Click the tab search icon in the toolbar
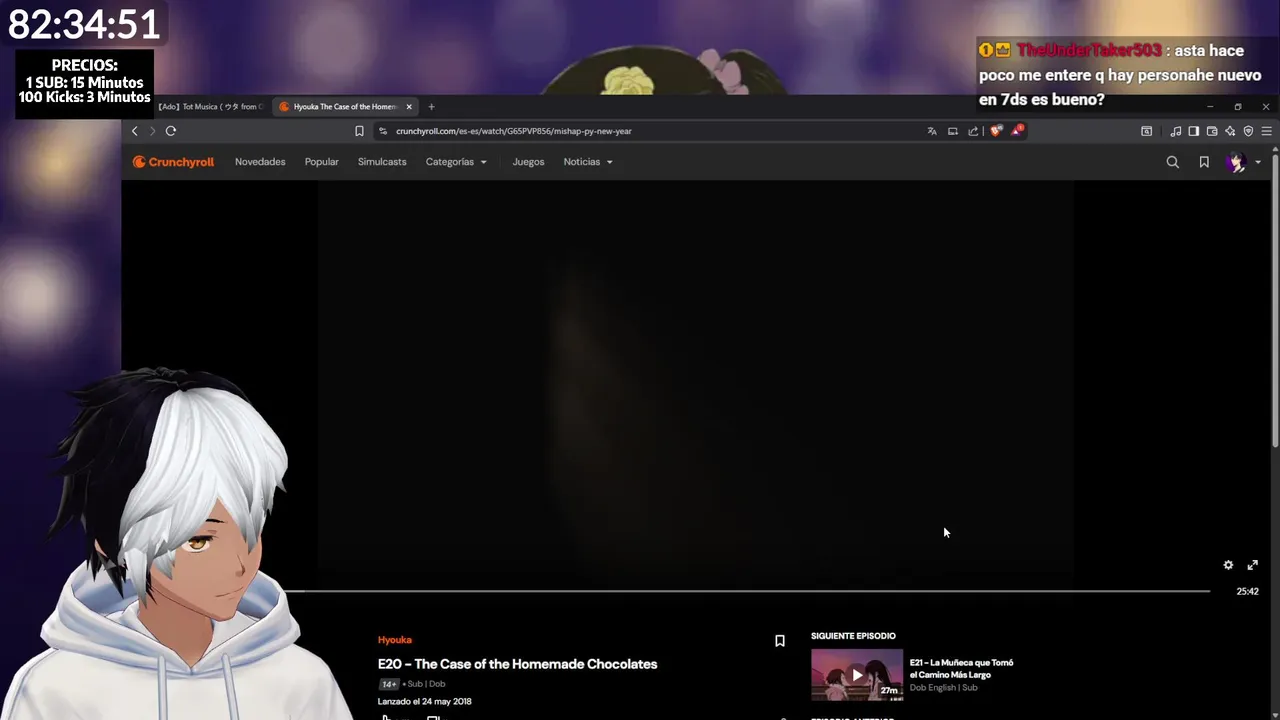 pyautogui.click(x=1147, y=131)
